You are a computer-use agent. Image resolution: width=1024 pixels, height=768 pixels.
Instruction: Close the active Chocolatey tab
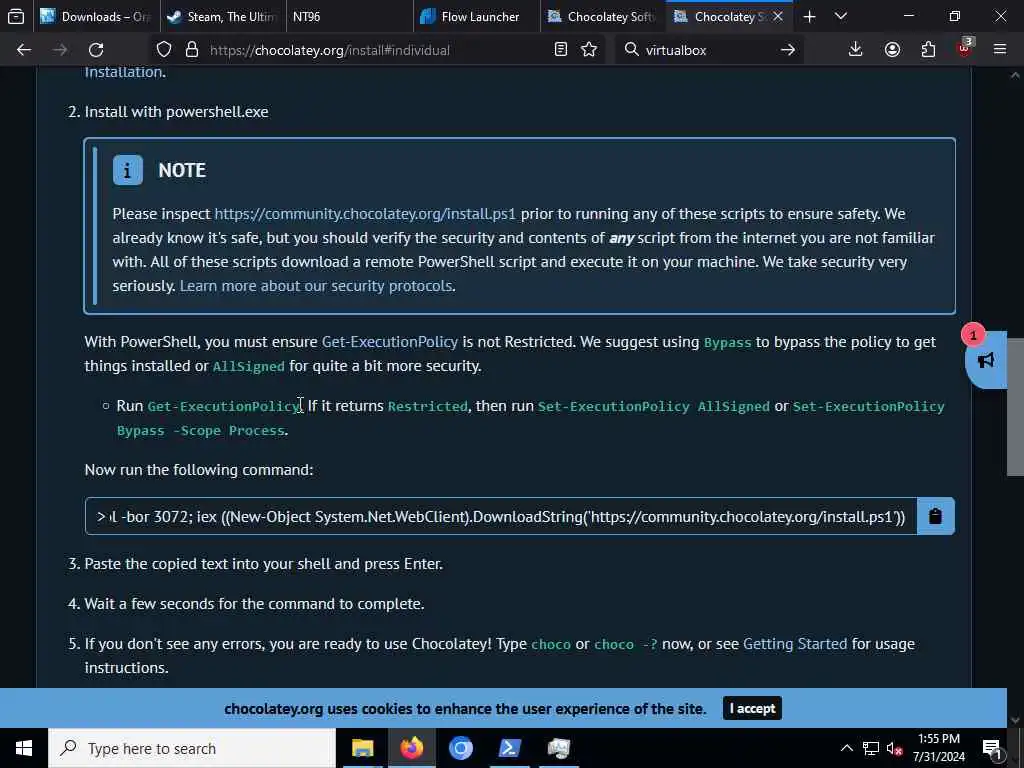tap(778, 16)
